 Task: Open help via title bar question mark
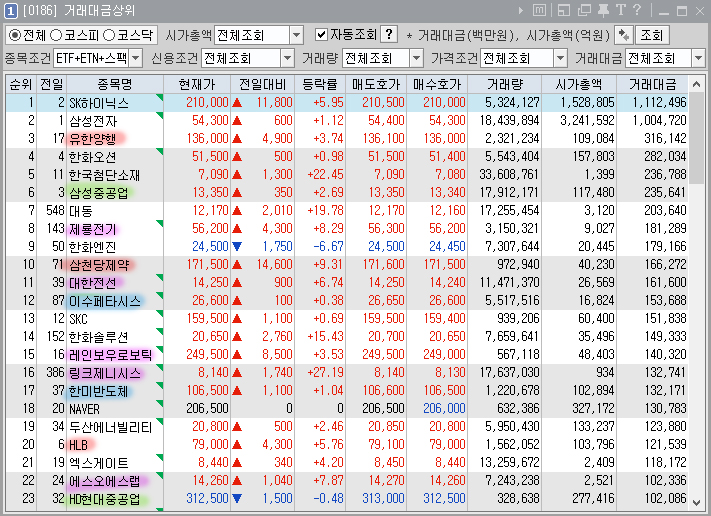click(x=637, y=10)
